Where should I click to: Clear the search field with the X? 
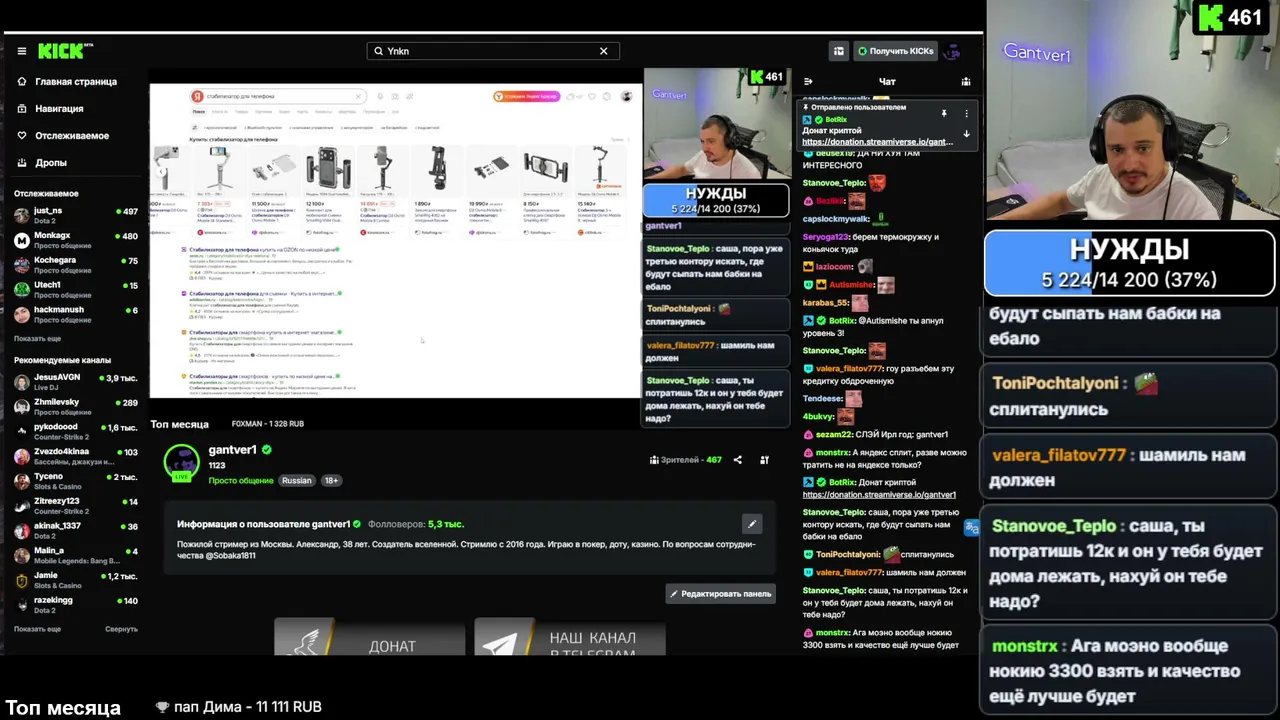[x=603, y=51]
